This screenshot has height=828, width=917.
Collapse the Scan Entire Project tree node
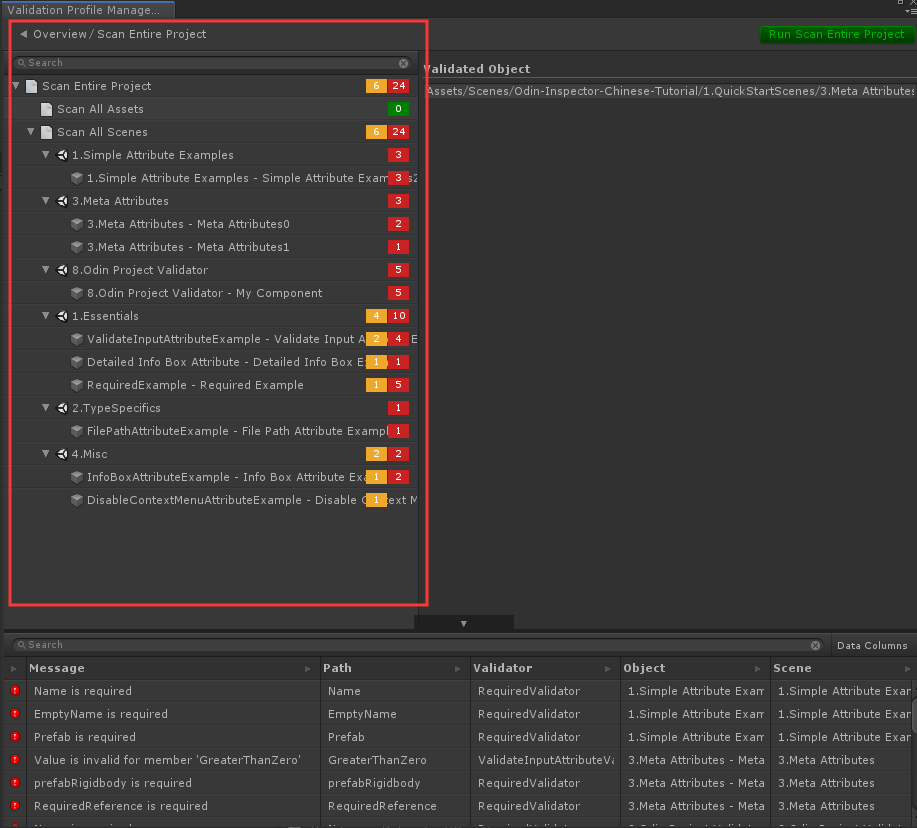click(x=16, y=86)
